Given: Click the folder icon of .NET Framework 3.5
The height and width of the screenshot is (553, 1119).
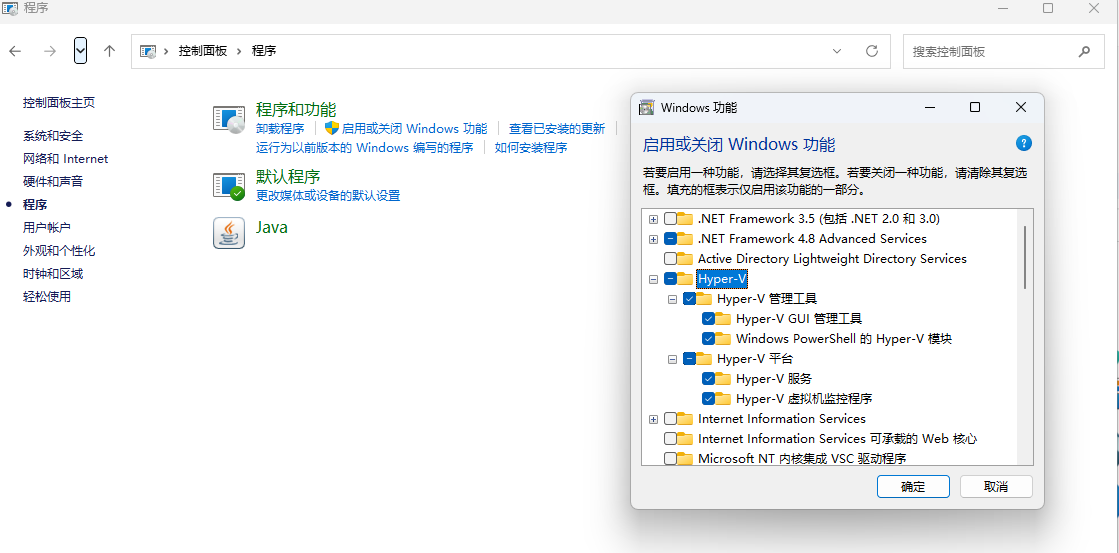Looking at the screenshot, I should coord(685,218).
